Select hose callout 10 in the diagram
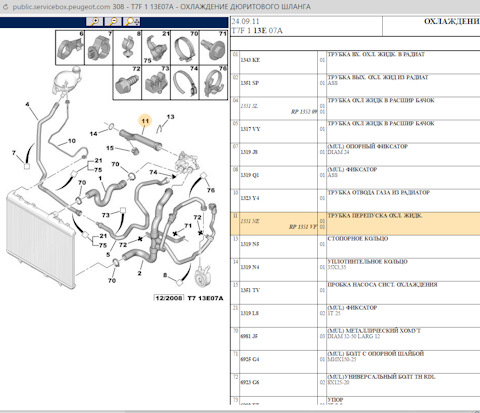 tap(72, 141)
